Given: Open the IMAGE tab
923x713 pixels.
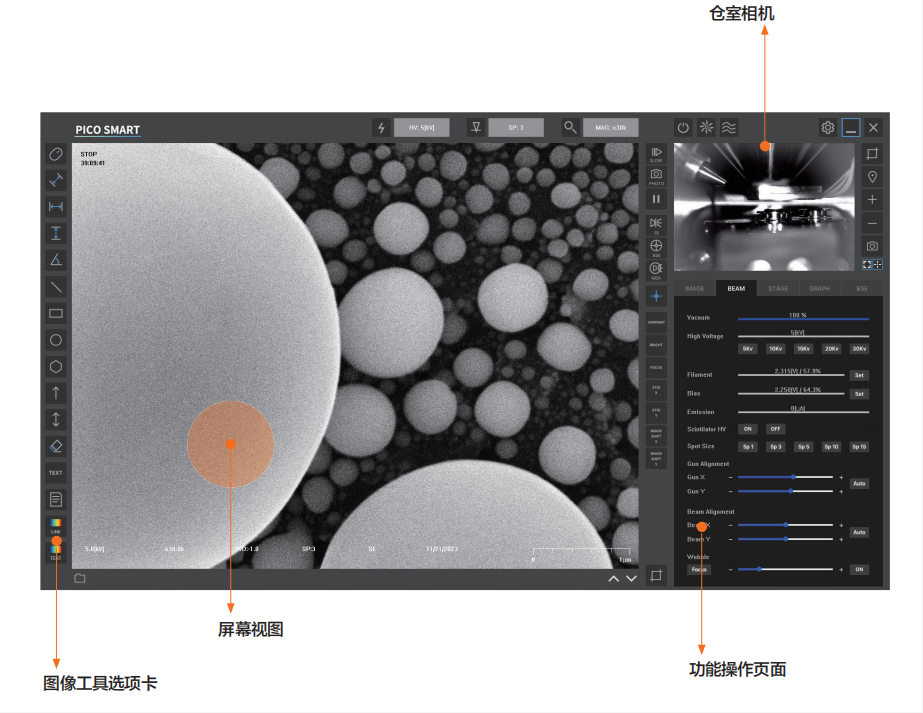Looking at the screenshot, I should [695, 288].
